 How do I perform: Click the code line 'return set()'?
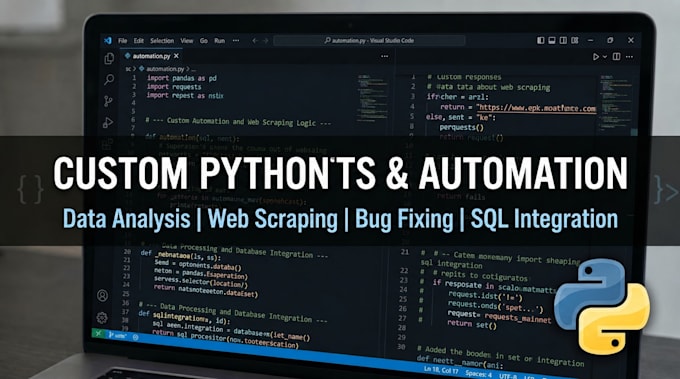(471, 324)
